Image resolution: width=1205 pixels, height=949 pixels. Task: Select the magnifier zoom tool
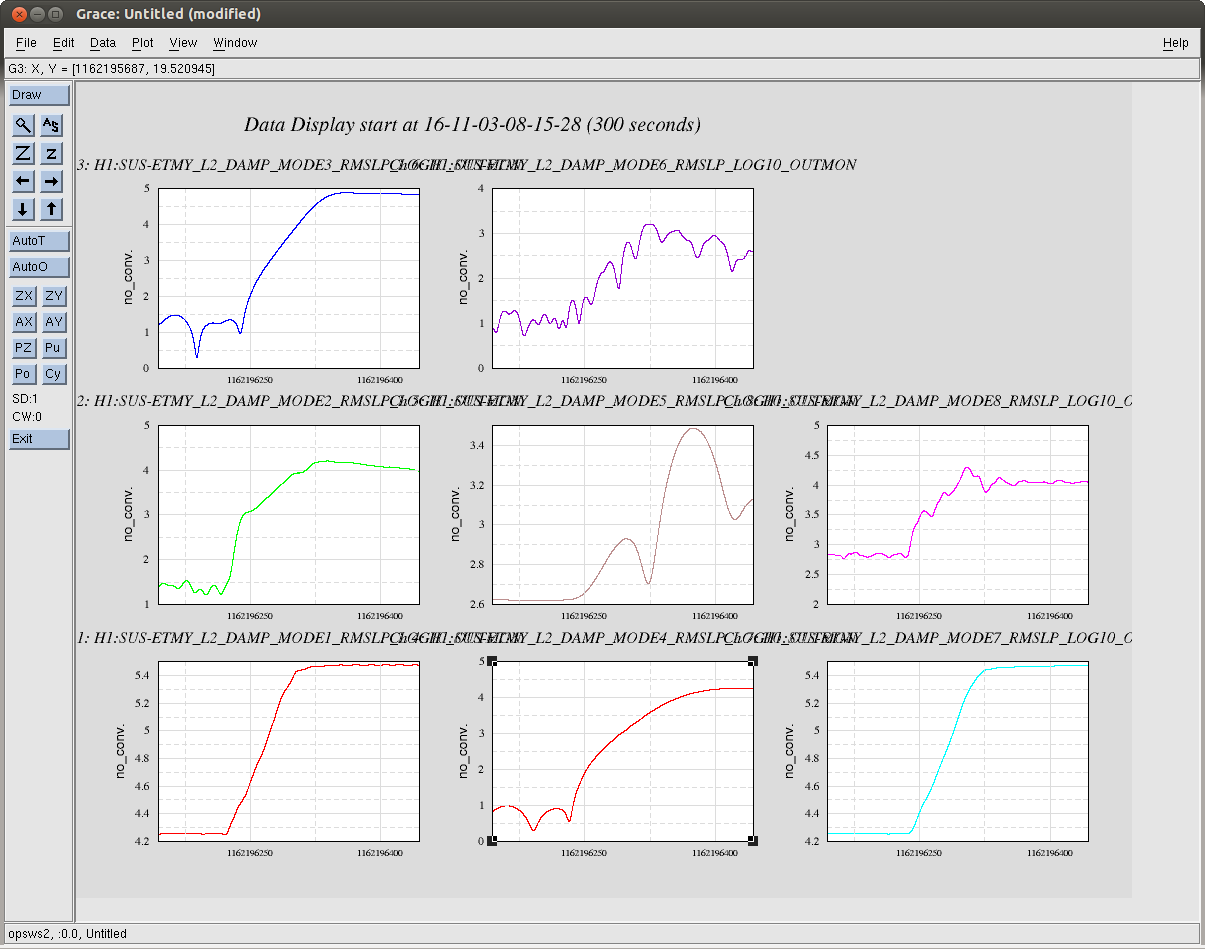point(23,125)
